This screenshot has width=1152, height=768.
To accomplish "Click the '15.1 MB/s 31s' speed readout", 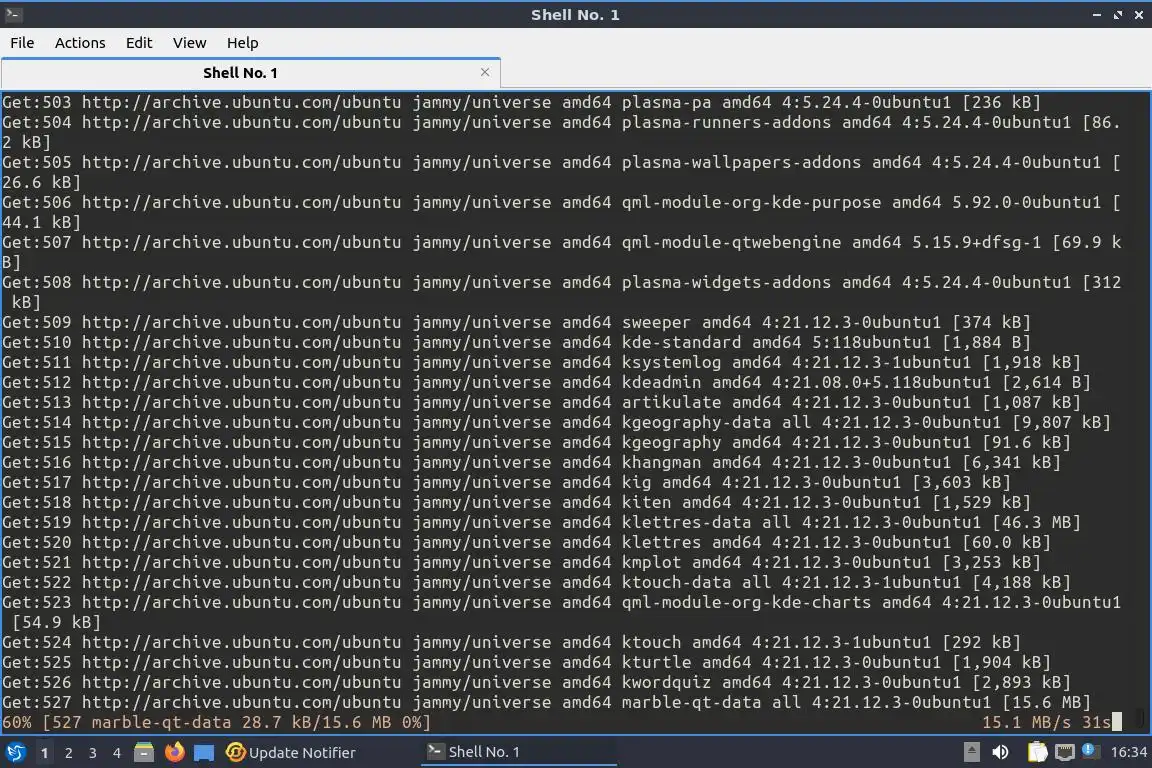I will (x=1046, y=722).
